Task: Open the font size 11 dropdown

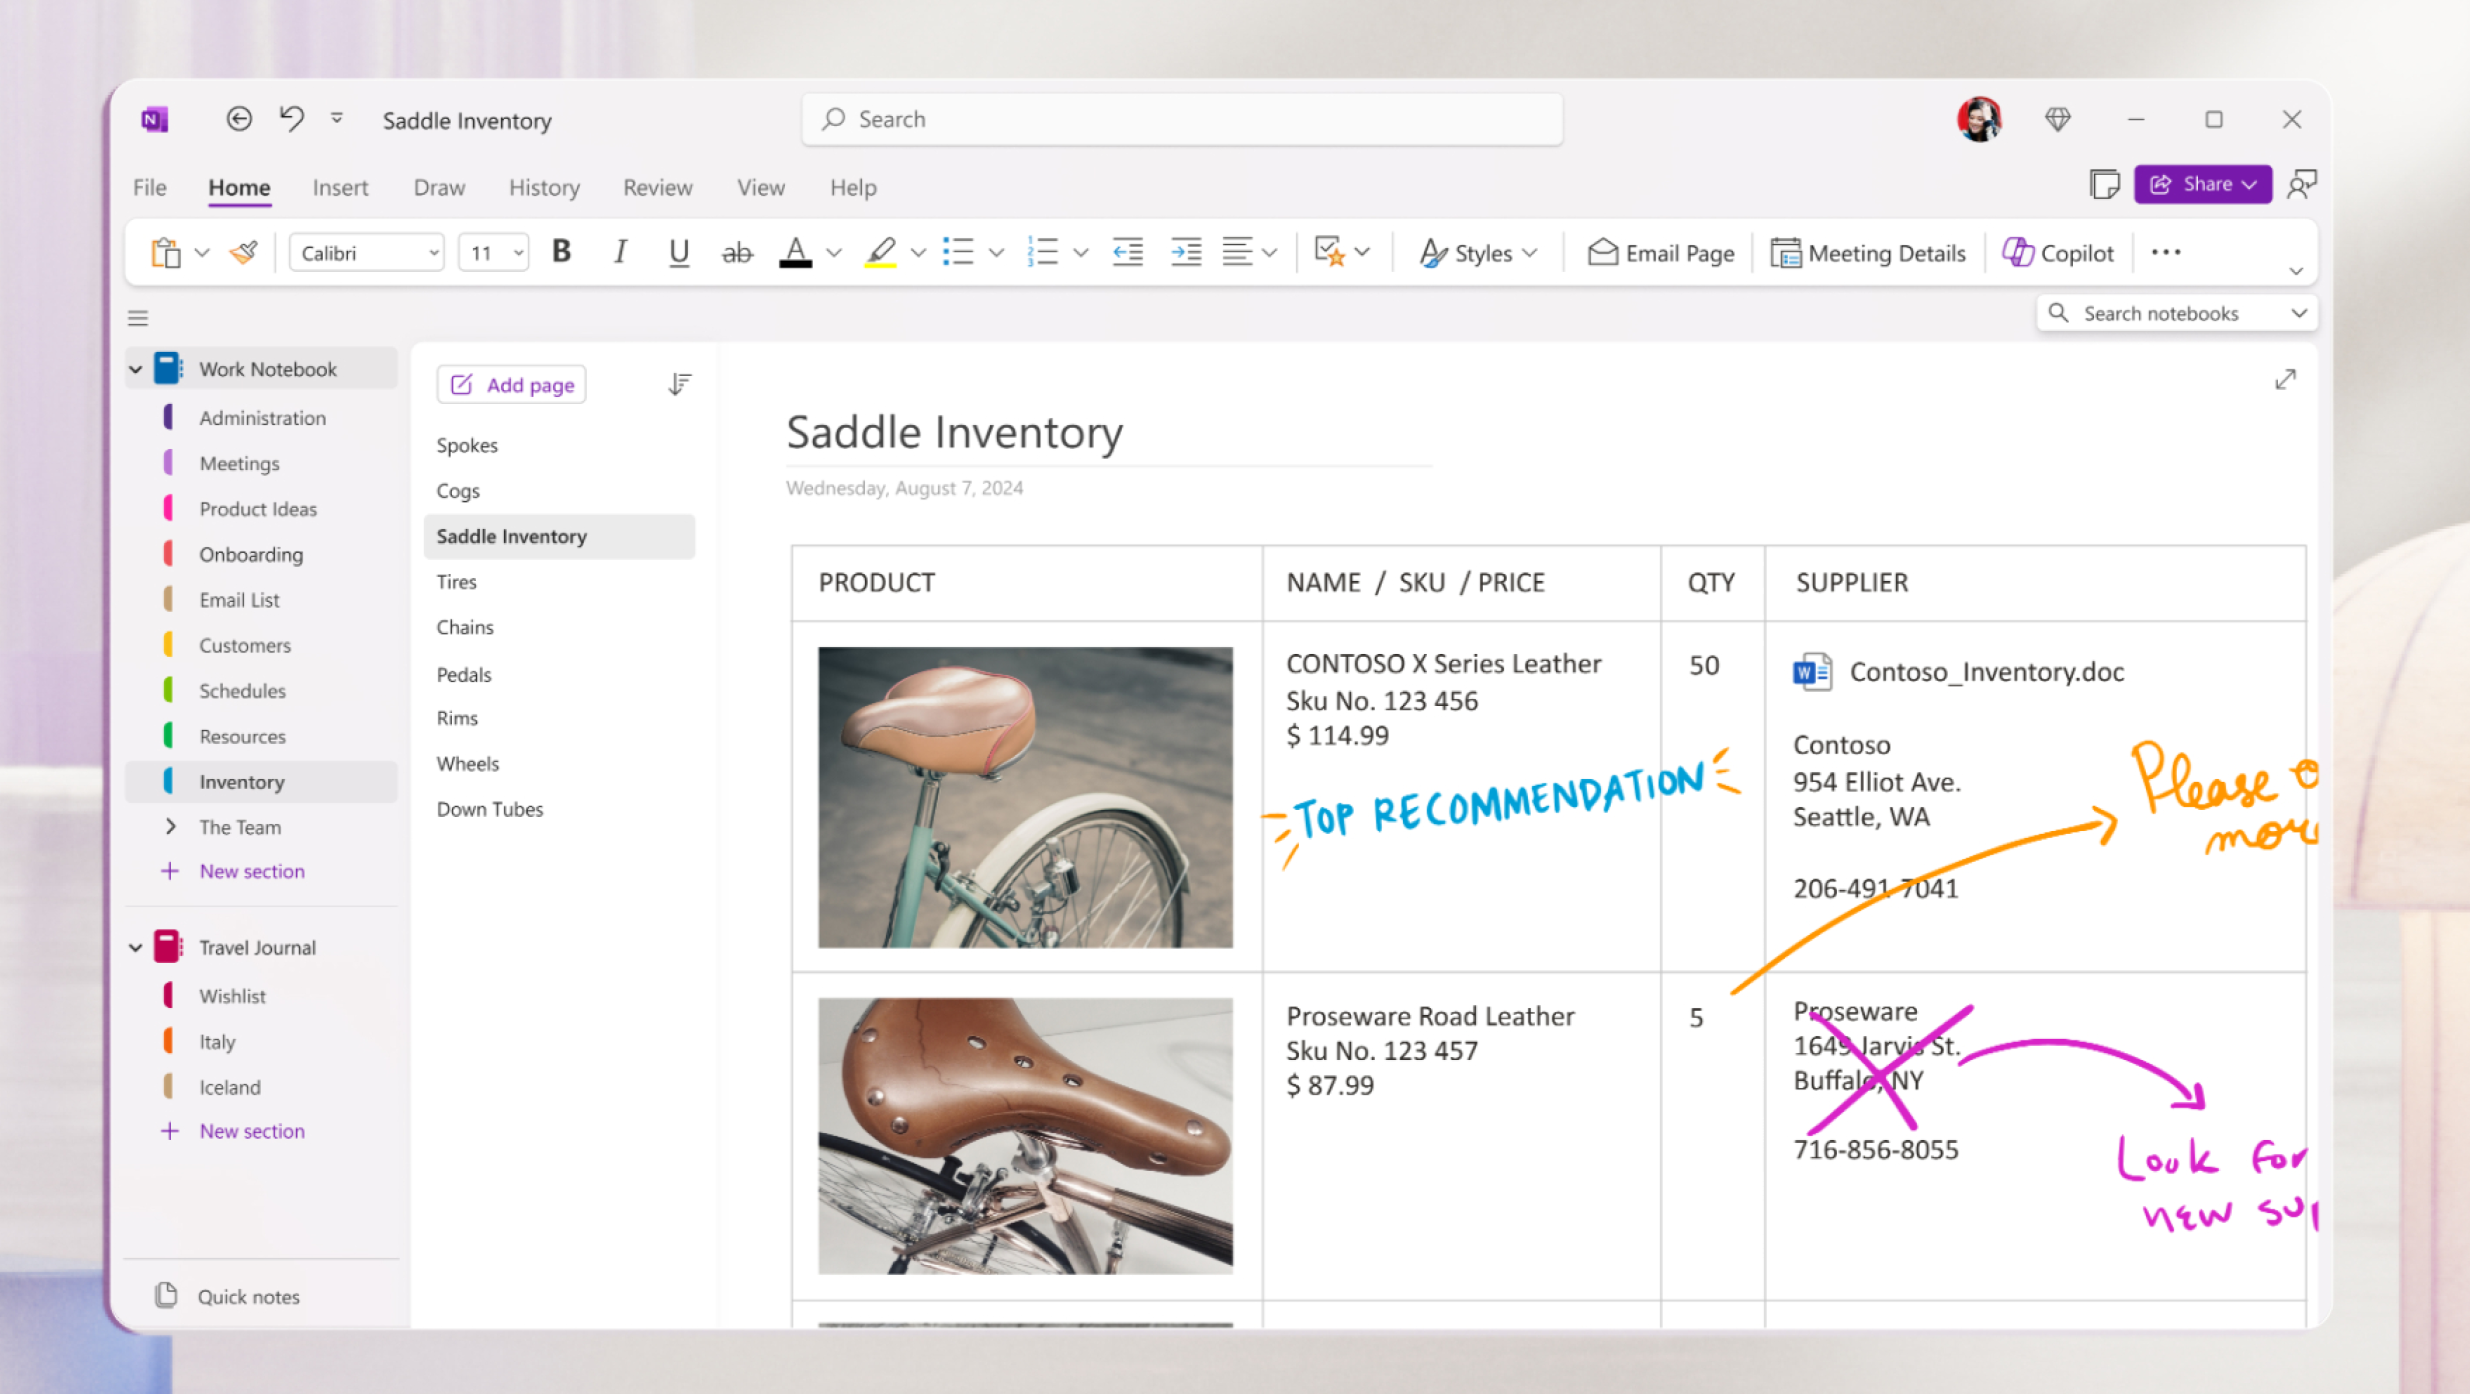Action: tap(494, 253)
